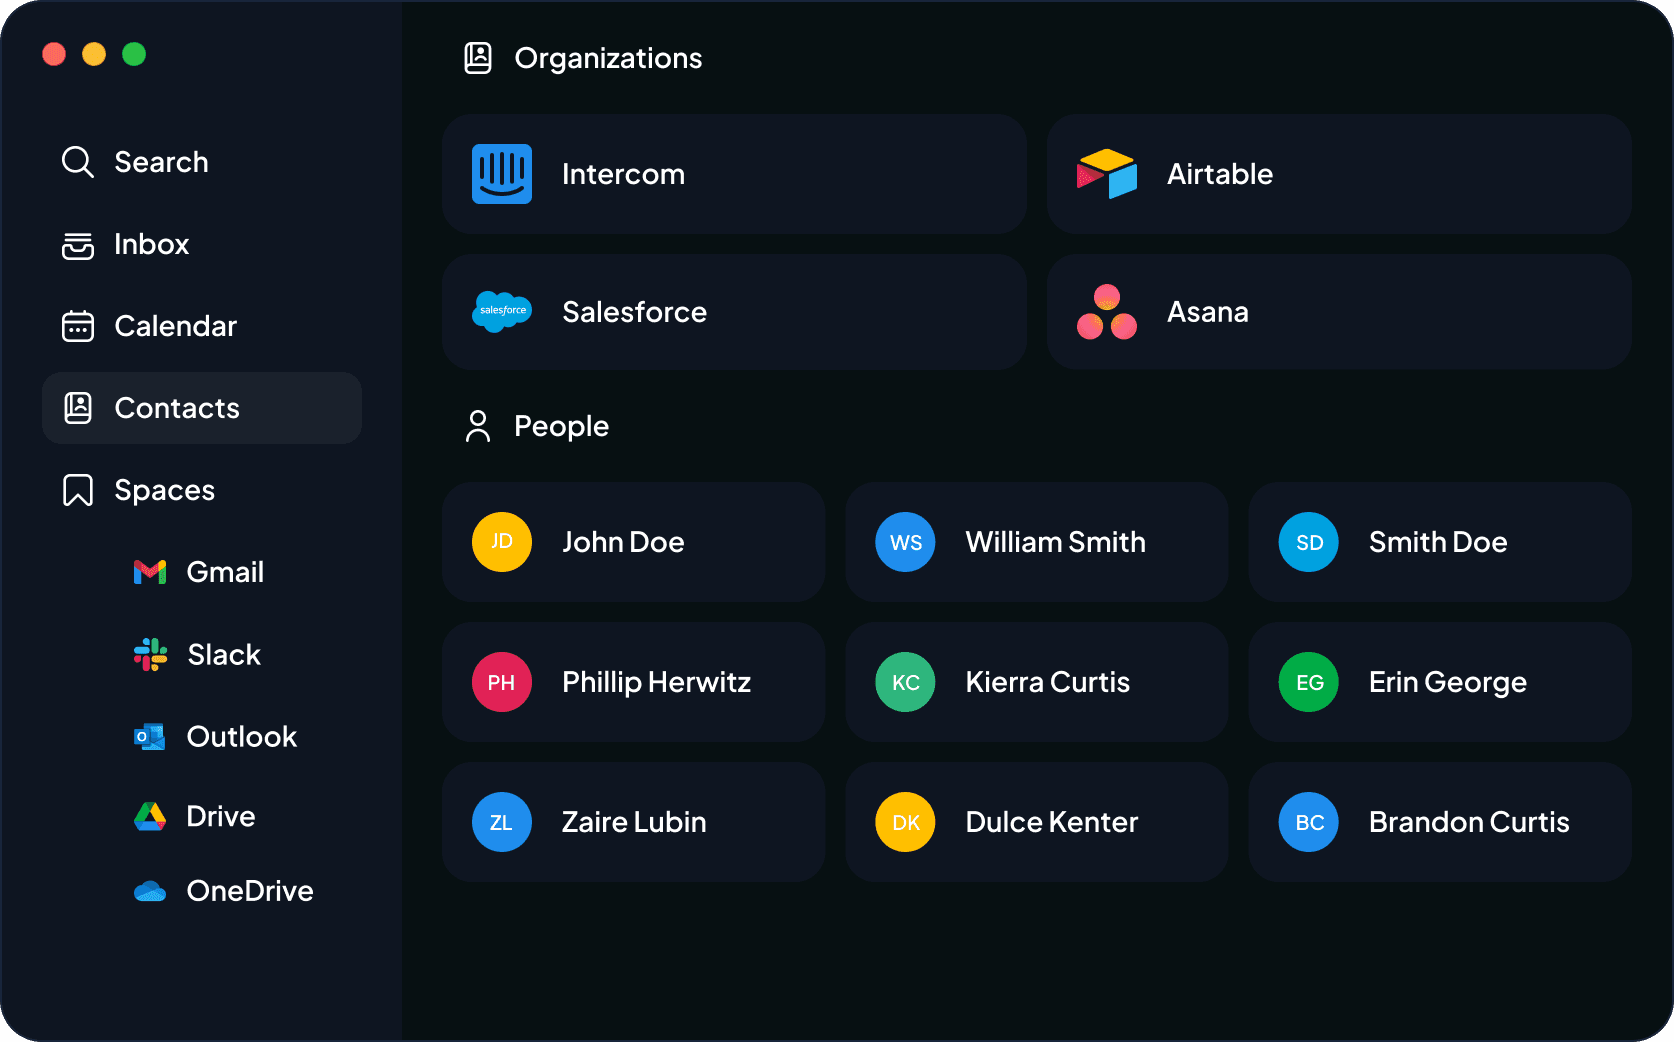
Task: Open the Airtable organization card
Action: tap(1339, 174)
